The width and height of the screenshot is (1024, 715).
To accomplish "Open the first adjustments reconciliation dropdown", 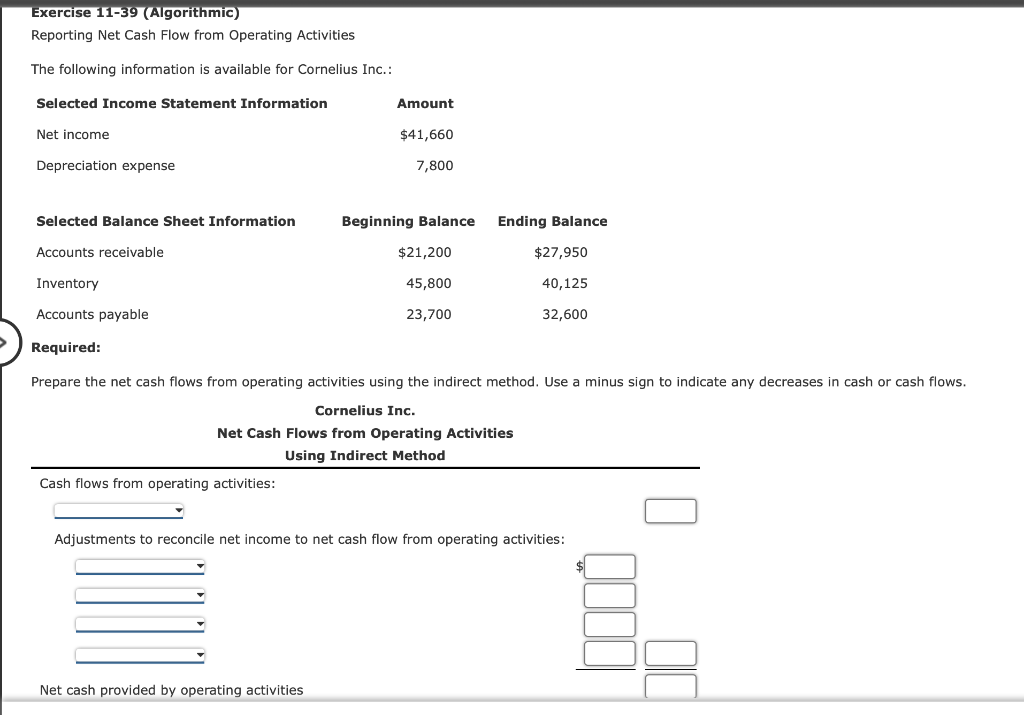I will (140, 565).
